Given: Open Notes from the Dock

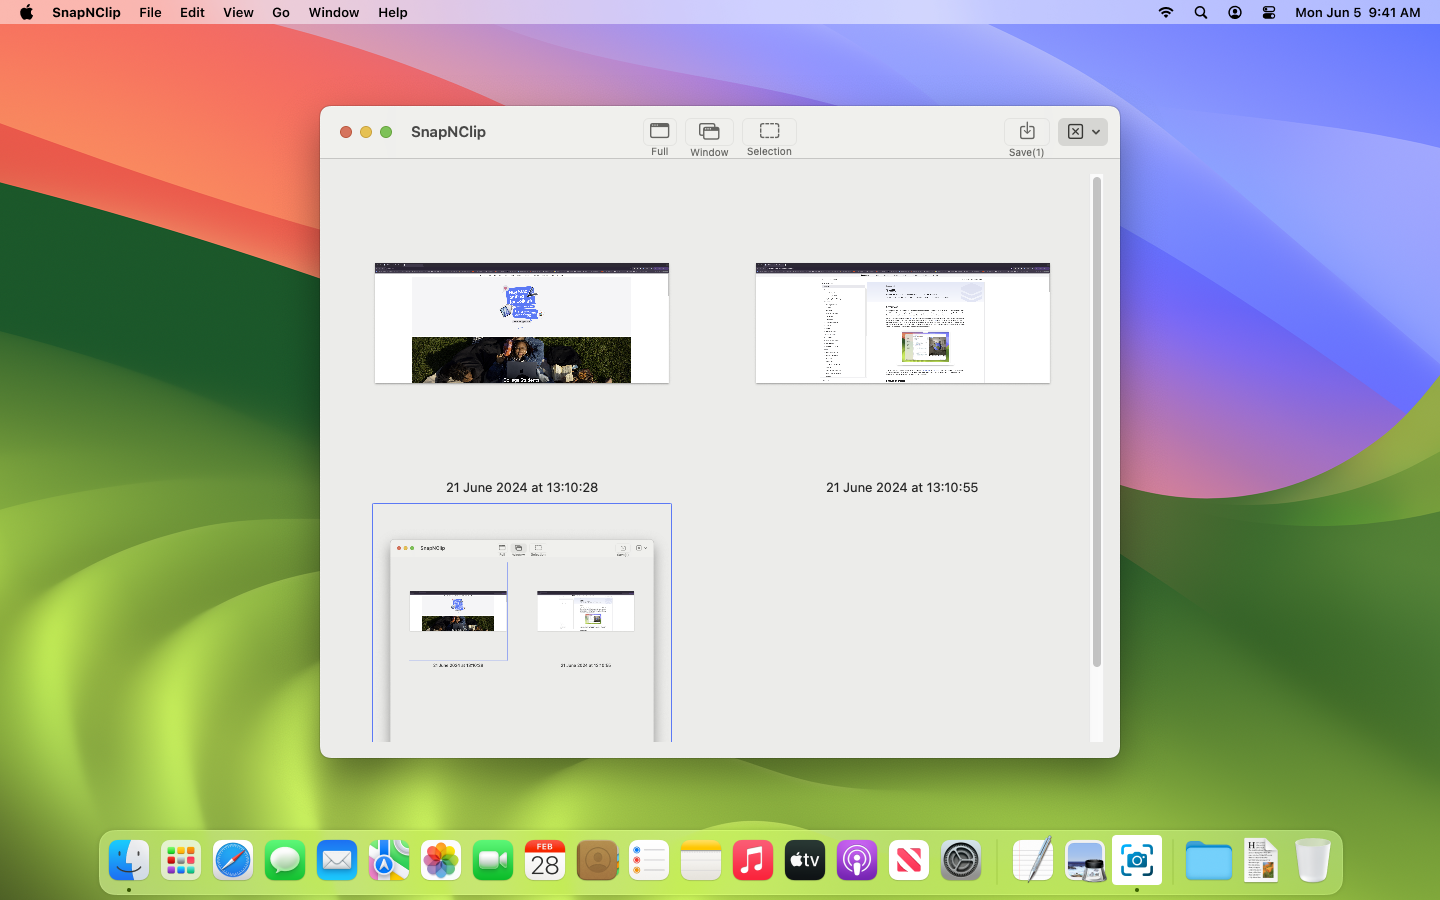Looking at the screenshot, I should [701, 860].
